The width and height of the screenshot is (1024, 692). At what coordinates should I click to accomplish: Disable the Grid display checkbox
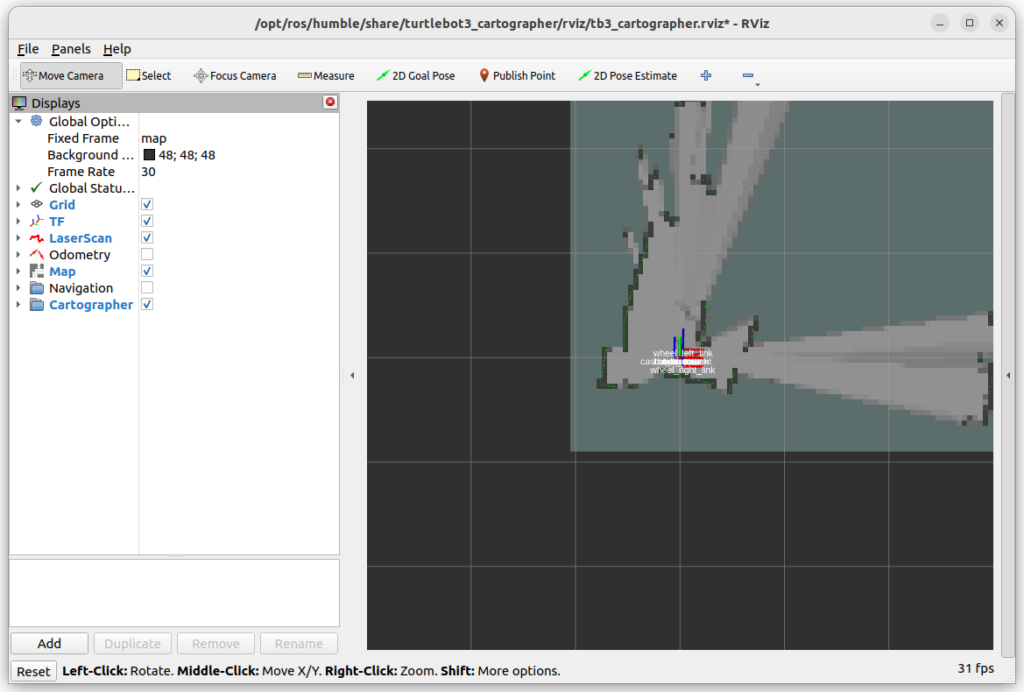[147, 204]
